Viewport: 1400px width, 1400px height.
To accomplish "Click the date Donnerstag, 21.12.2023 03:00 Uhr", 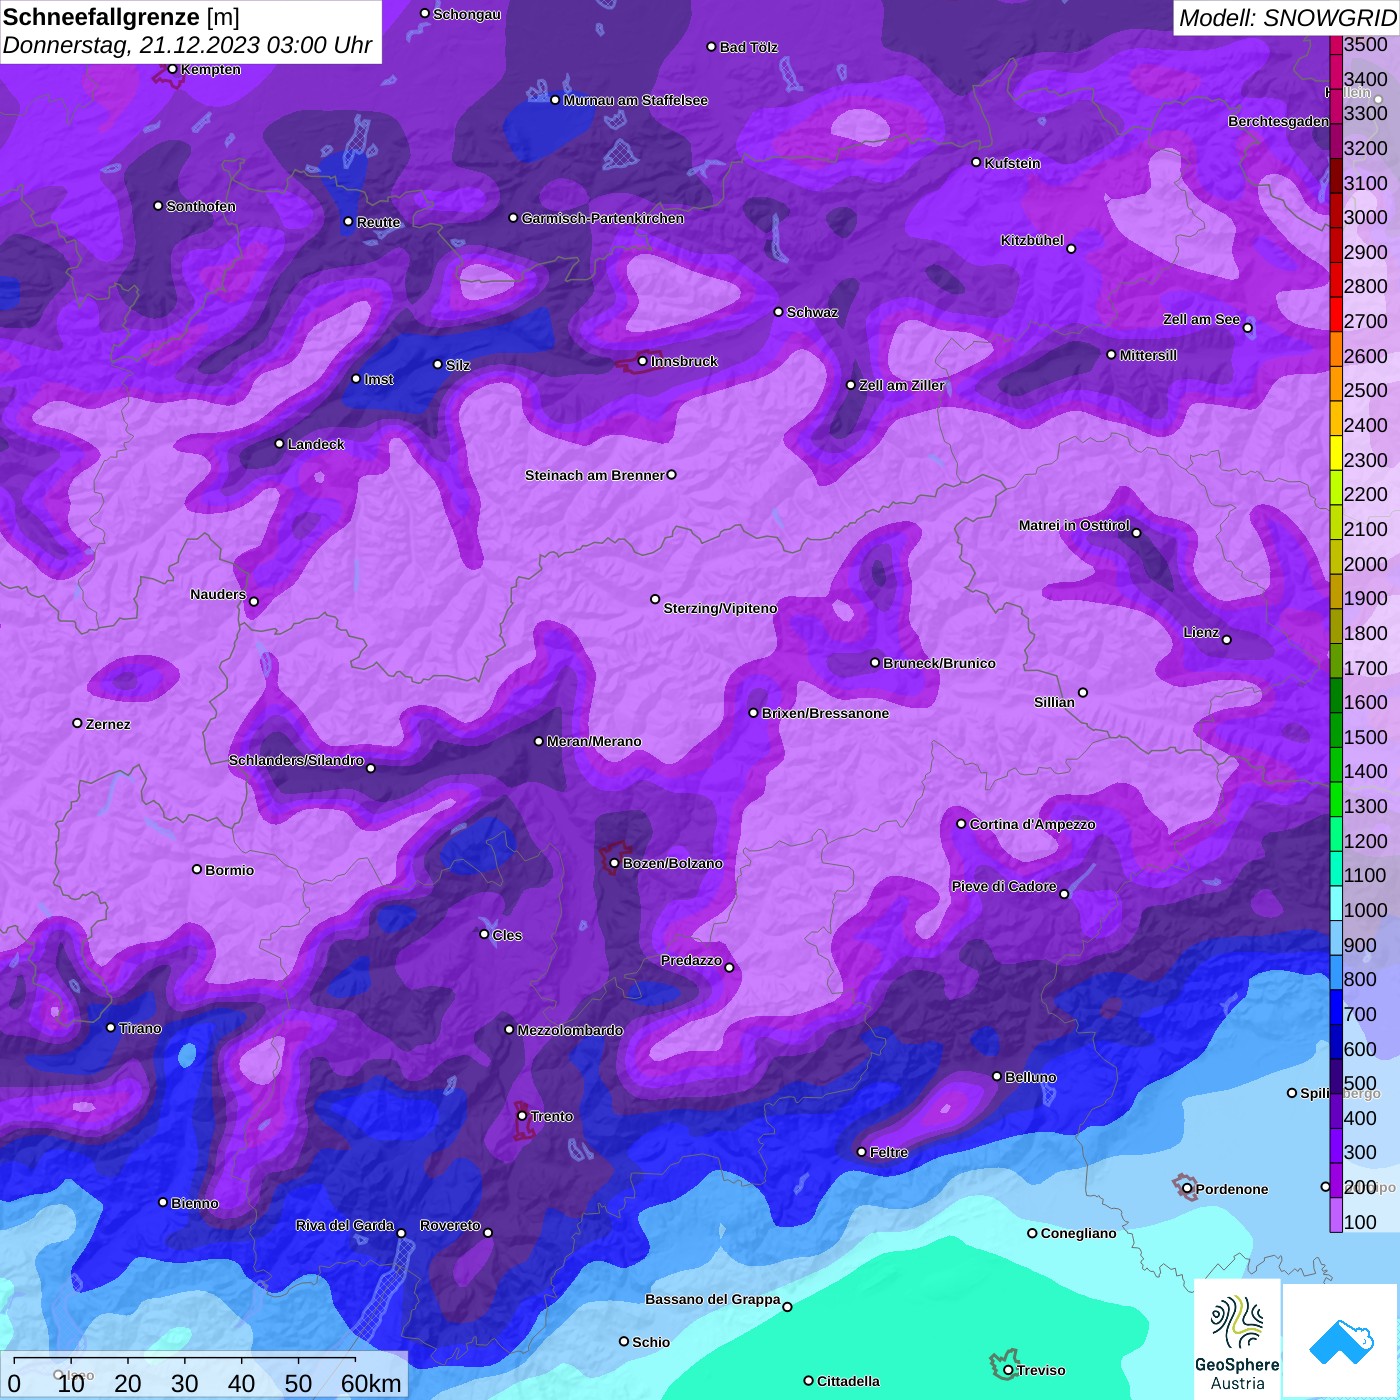I will [187, 45].
